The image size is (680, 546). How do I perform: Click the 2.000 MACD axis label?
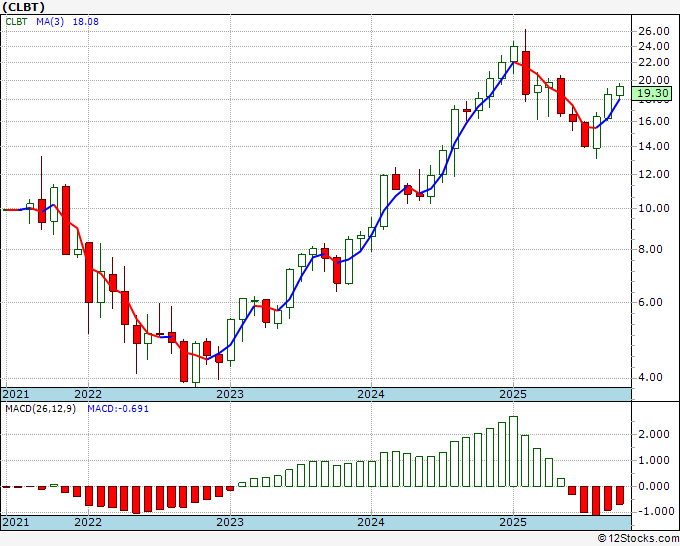point(654,435)
